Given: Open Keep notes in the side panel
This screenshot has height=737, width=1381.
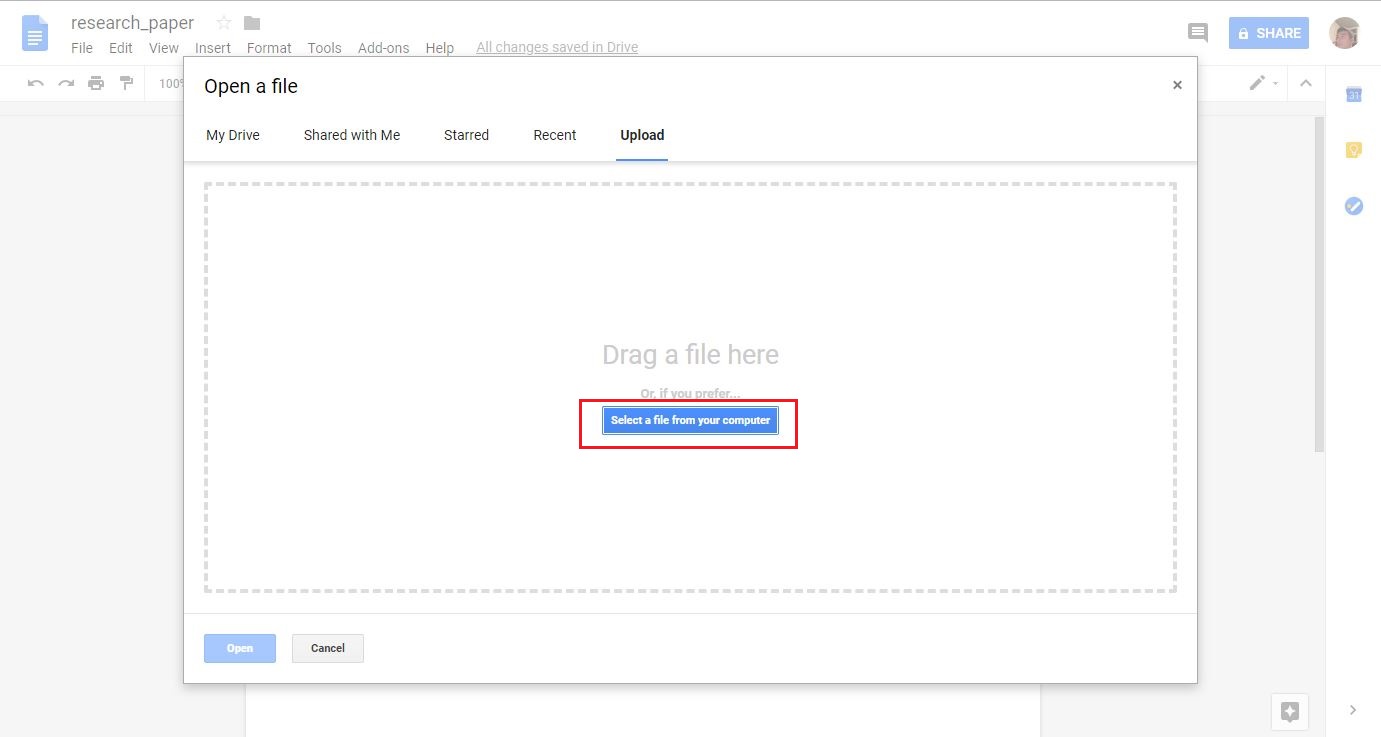Looking at the screenshot, I should tap(1353, 150).
